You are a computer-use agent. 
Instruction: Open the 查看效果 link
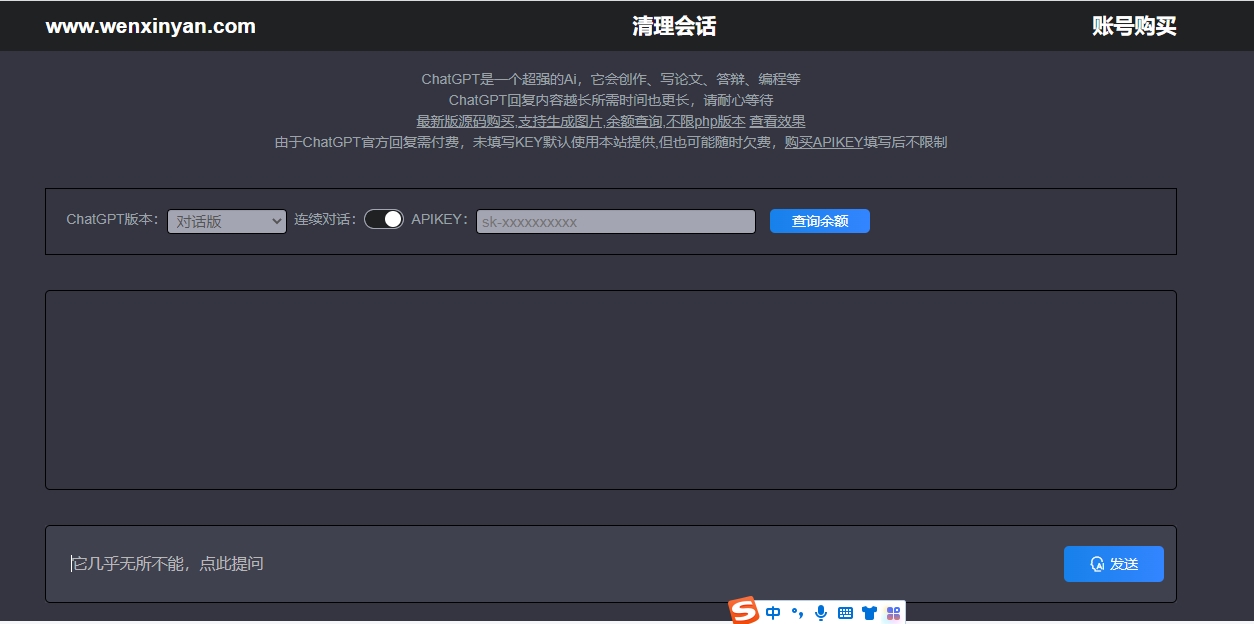pyautogui.click(x=777, y=121)
